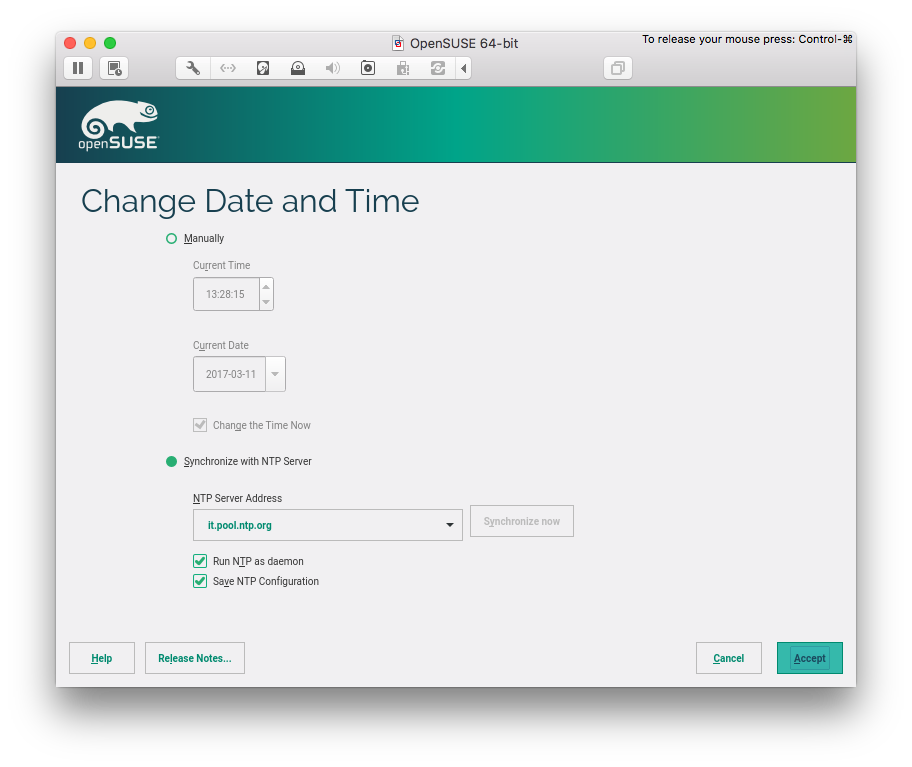912x767 pixels.
Task: Click the Current Time field 13:28:15
Action: click(226, 294)
